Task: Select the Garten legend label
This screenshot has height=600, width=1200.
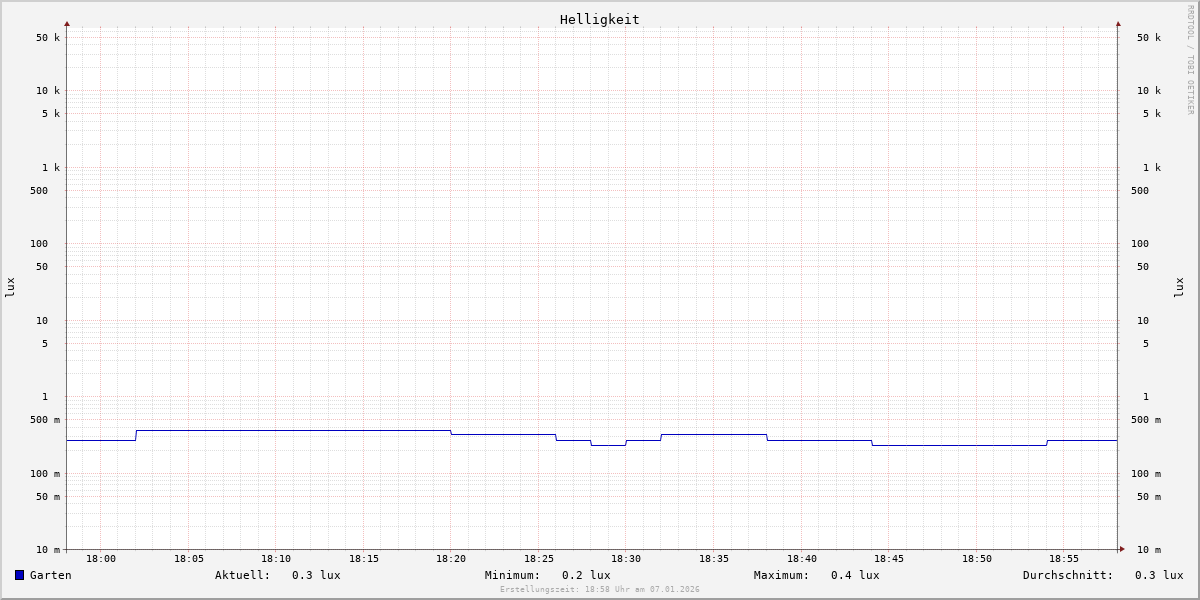Action: [50, 575]
